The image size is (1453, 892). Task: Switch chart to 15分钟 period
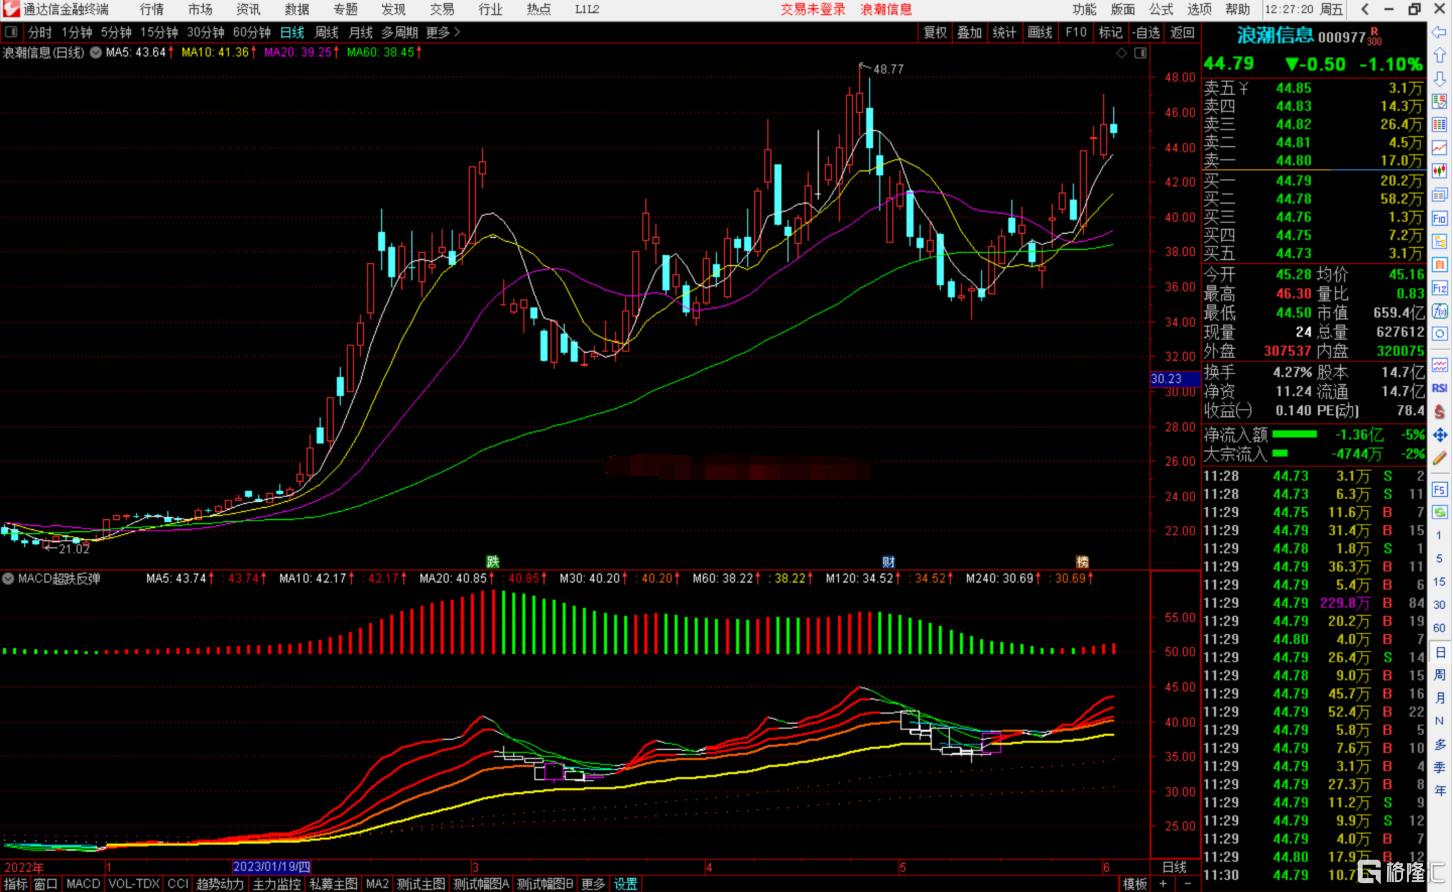[159, 33]
